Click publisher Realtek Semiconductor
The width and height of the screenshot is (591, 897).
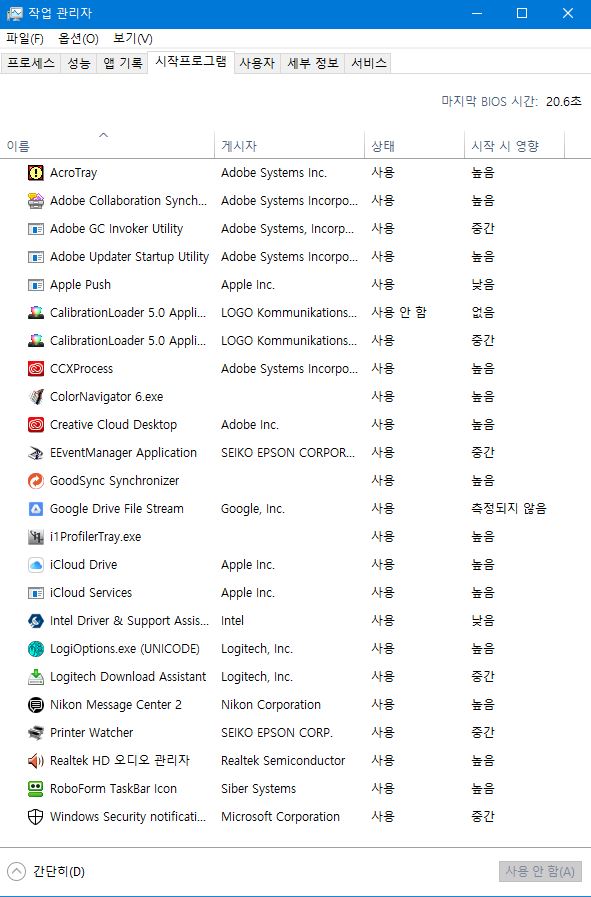point(283,761)
